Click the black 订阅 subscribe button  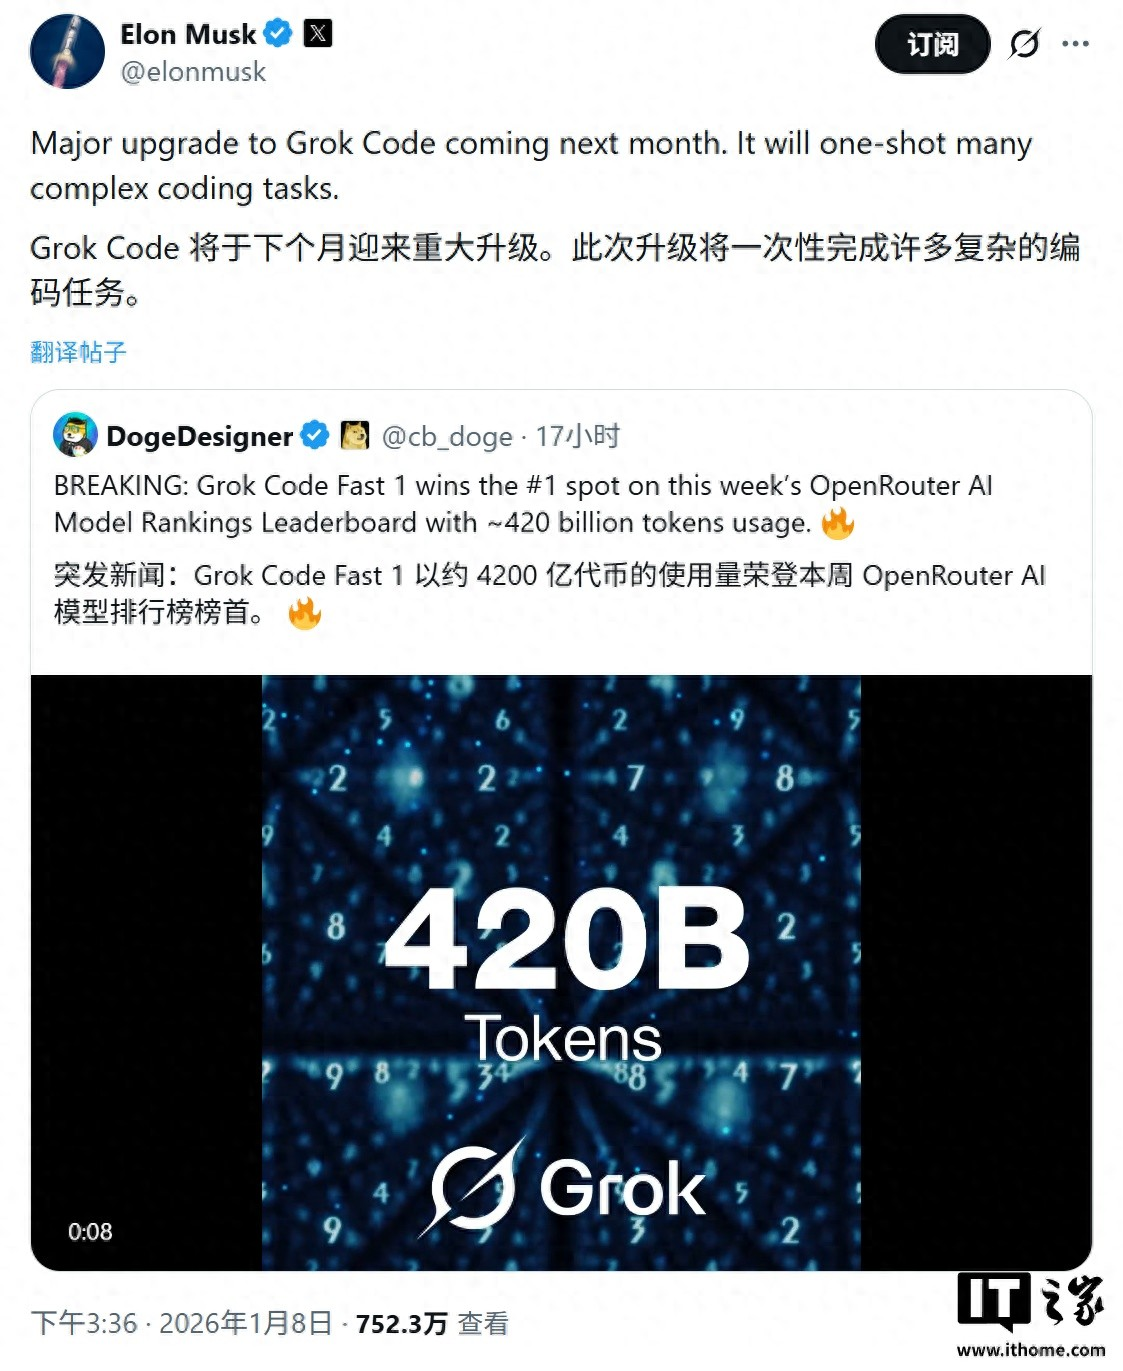[x=932, y=44]
